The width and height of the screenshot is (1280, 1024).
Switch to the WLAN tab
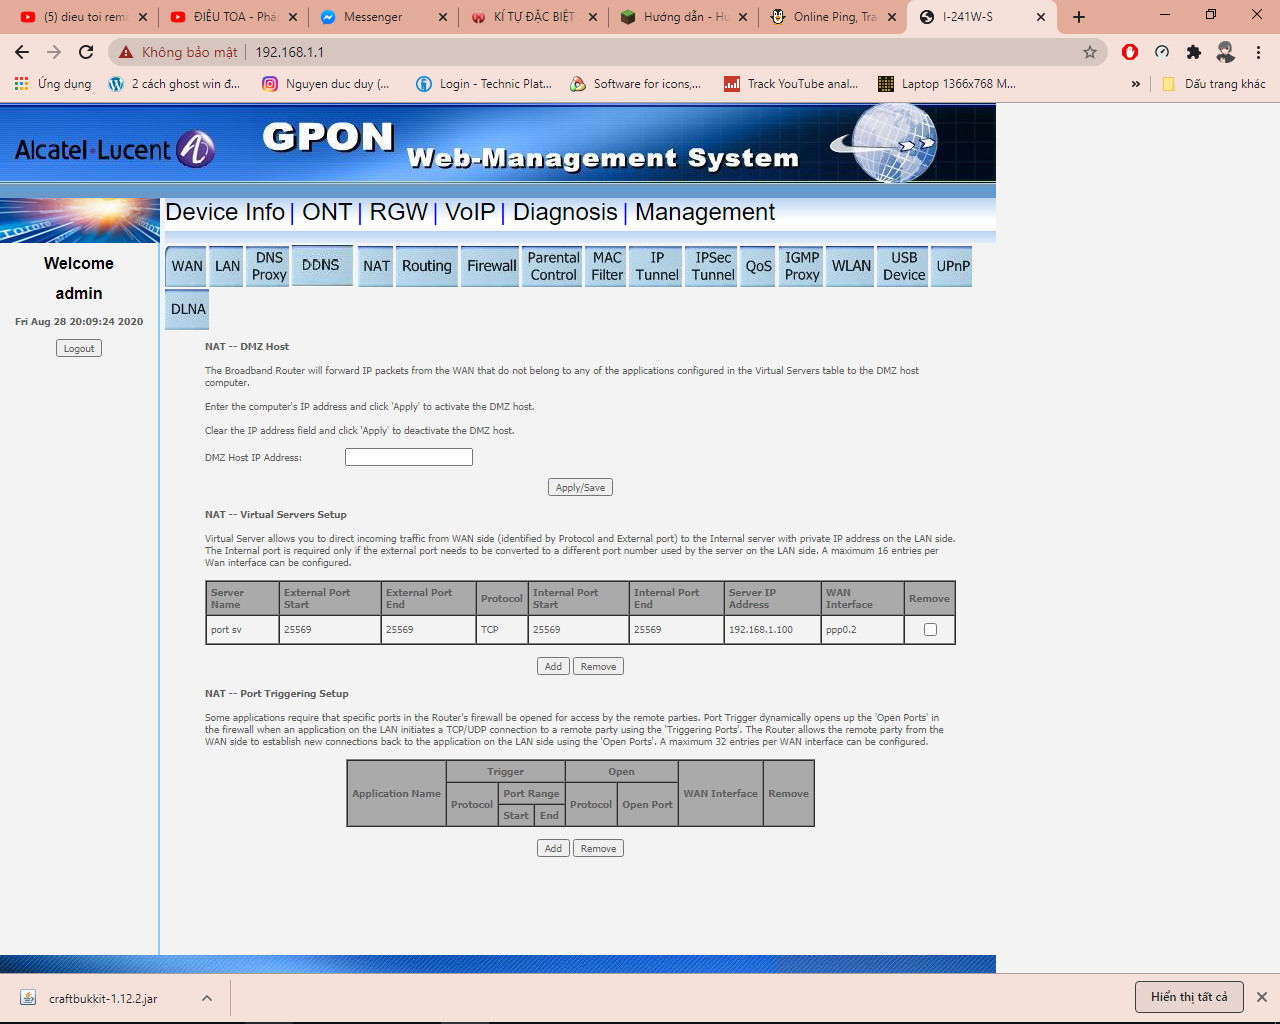851,266
